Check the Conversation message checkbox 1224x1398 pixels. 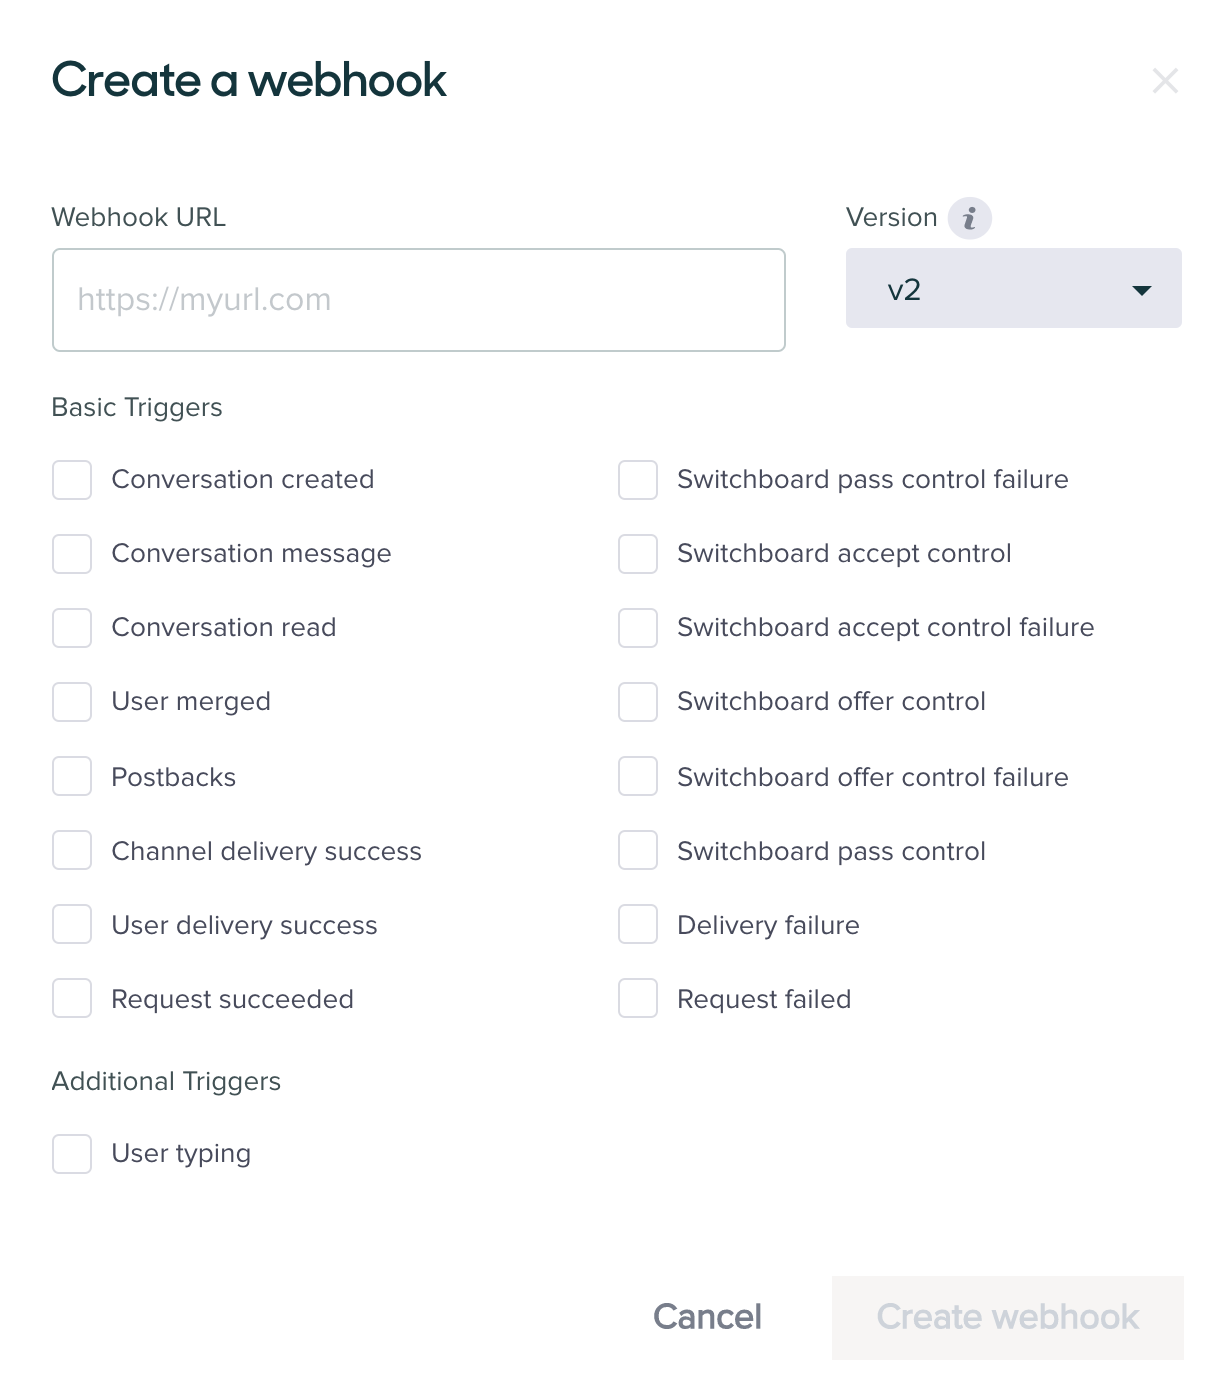[72, 554]
